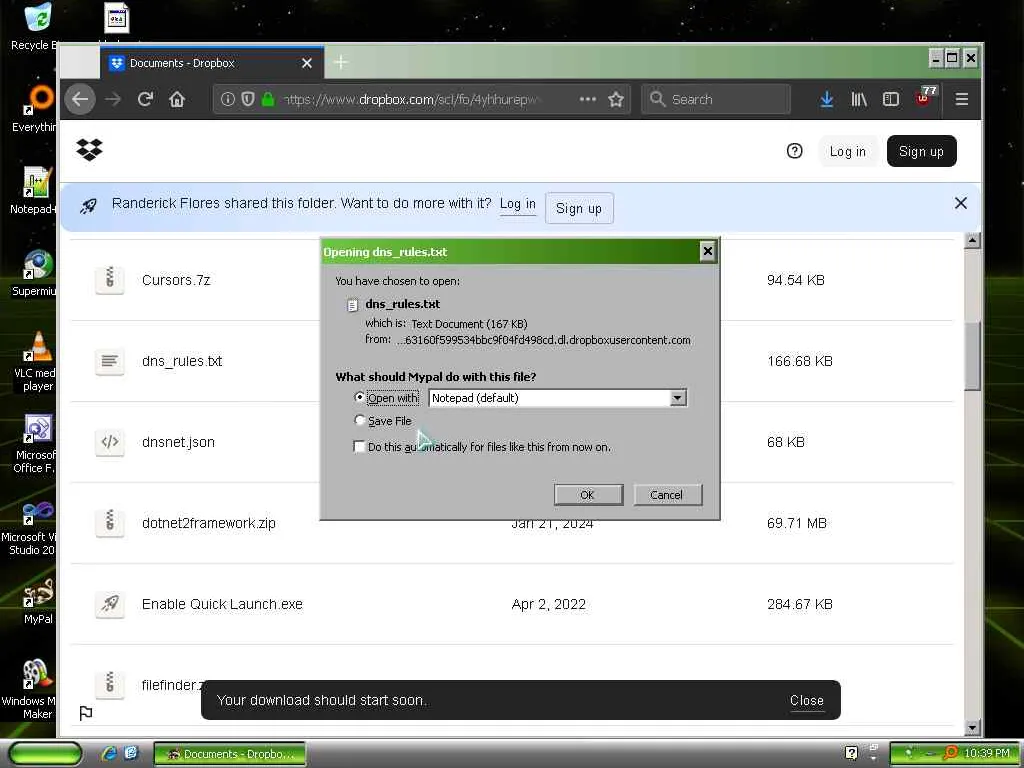Open the browser hamburger menu

(x=961, y=99)
